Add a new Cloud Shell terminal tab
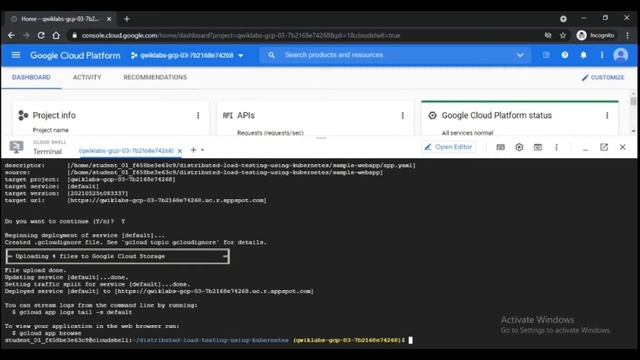 [x=193, y=150]
